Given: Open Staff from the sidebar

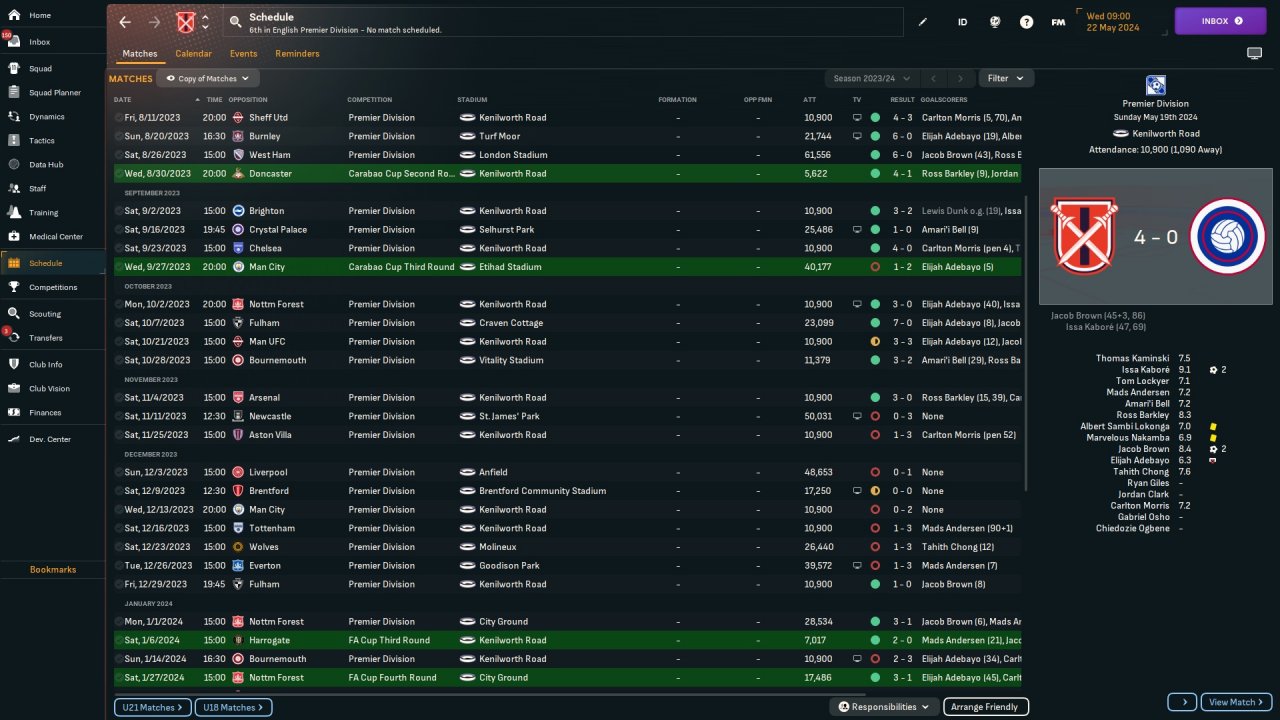Looking at the screenshot, I should click(x=52, y=188).
